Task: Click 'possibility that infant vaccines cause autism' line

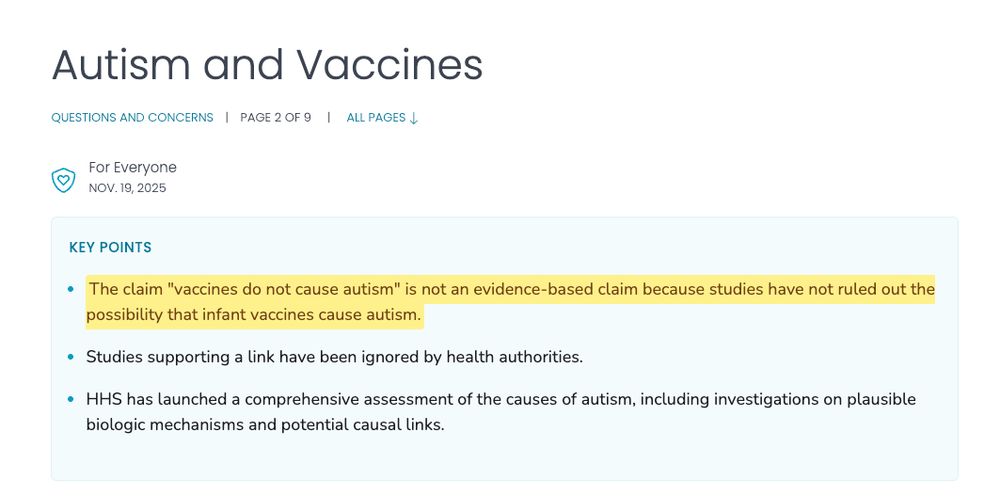Action: click(253, 315)
